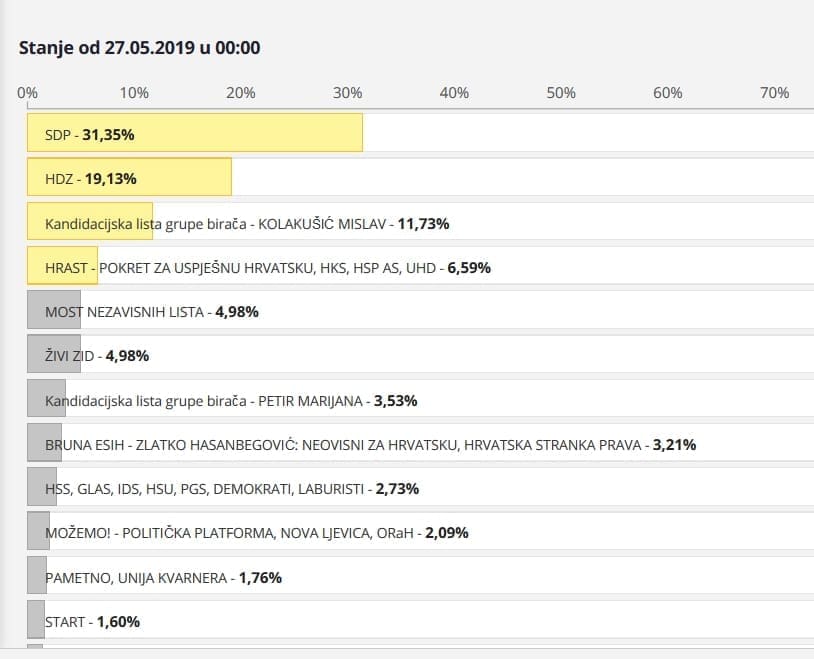
Task: Select the 40% axis tick label
Action: 454,93
